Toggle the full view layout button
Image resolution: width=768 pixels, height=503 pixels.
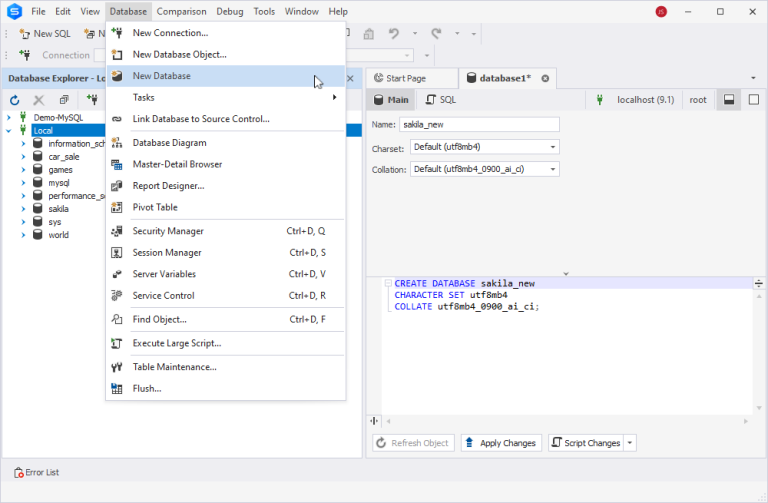(754, 100)
